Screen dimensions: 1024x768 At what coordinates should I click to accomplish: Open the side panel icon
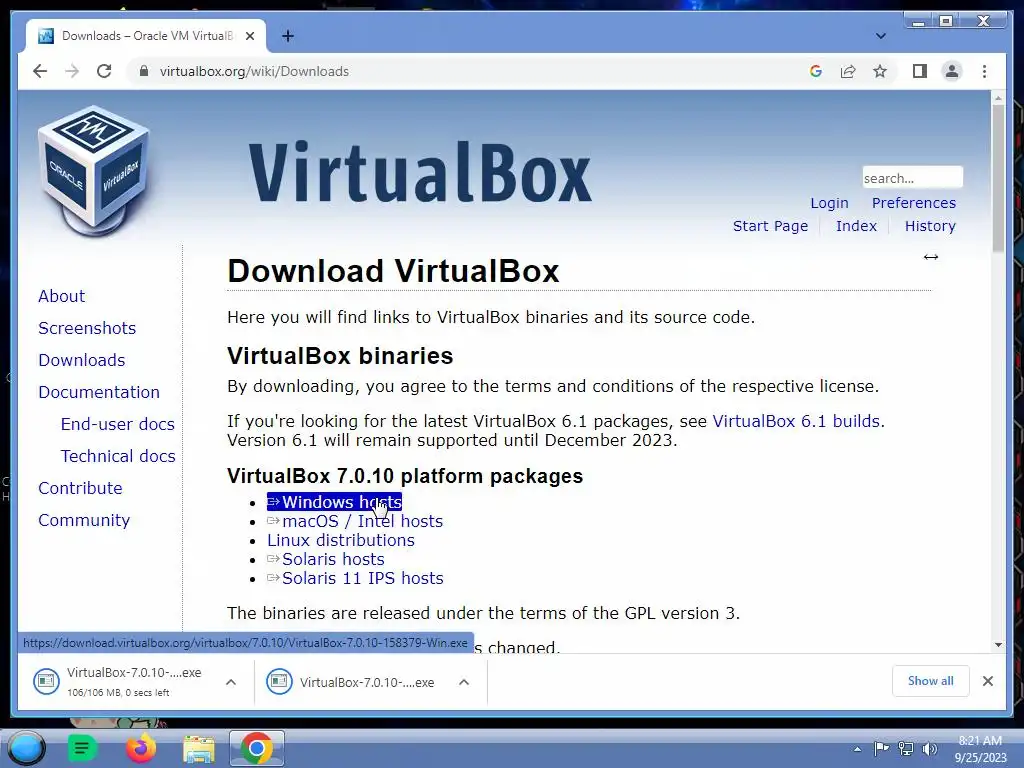920,71
